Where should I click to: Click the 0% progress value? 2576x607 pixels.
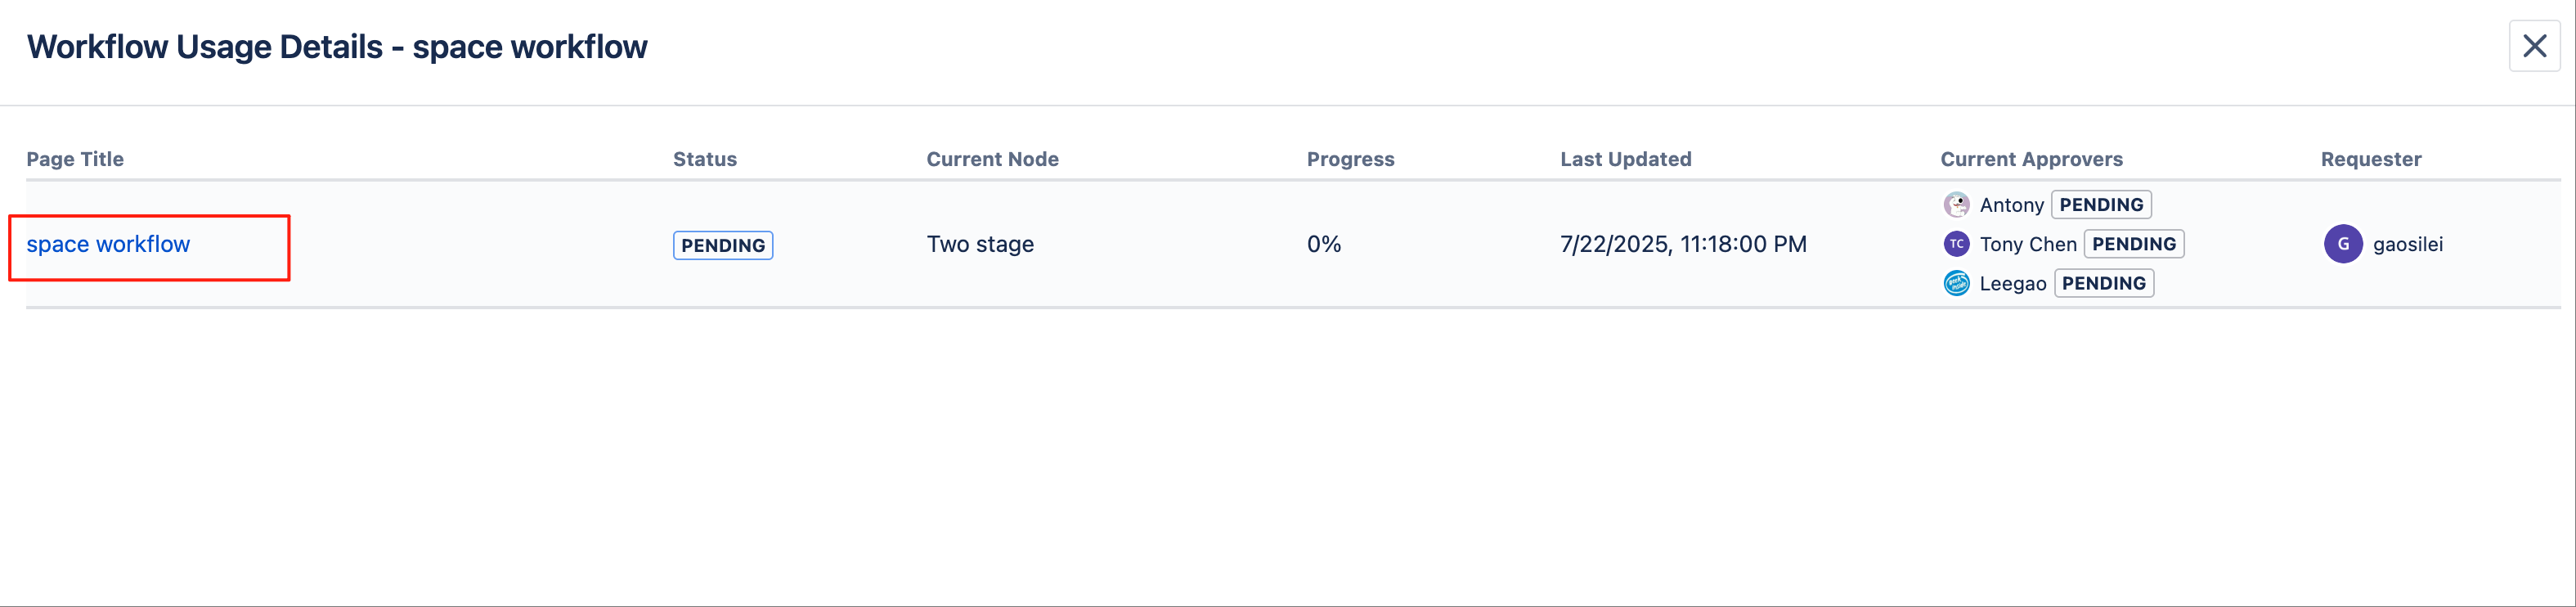pyautogui.click(x=1323, y=245)
